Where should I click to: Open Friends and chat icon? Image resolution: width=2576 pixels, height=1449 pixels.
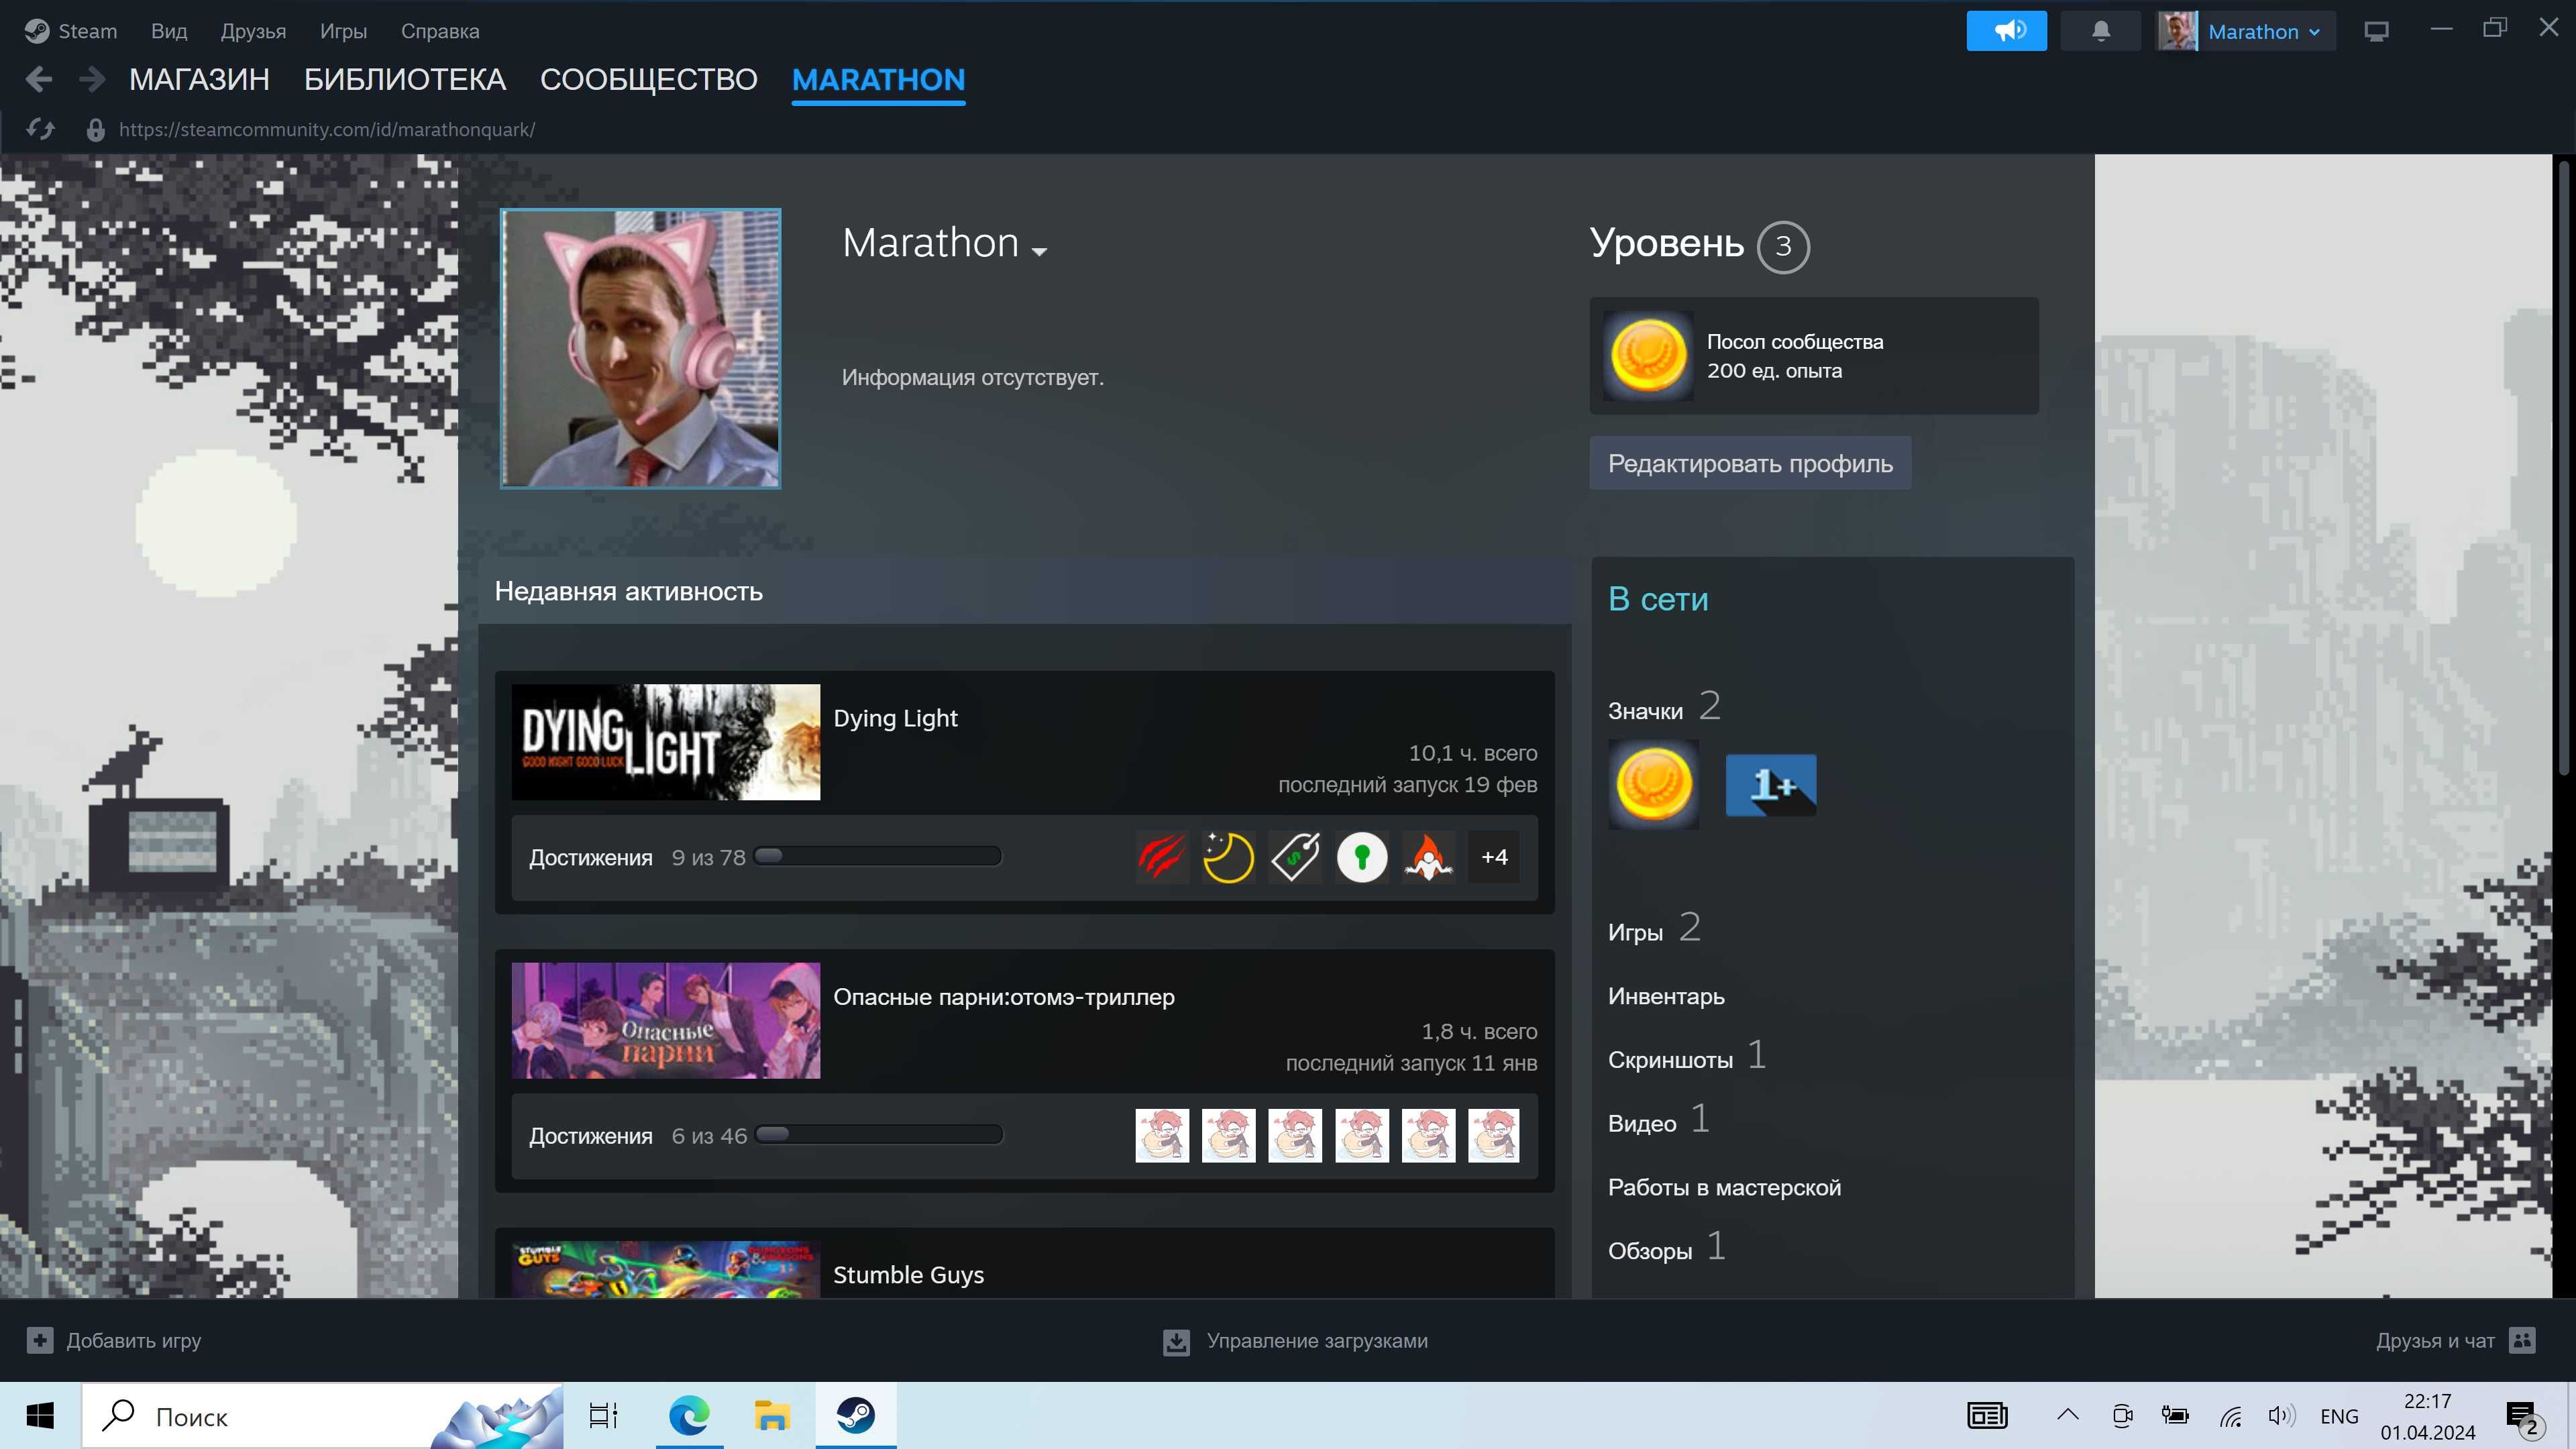tap(2522, 1340)
